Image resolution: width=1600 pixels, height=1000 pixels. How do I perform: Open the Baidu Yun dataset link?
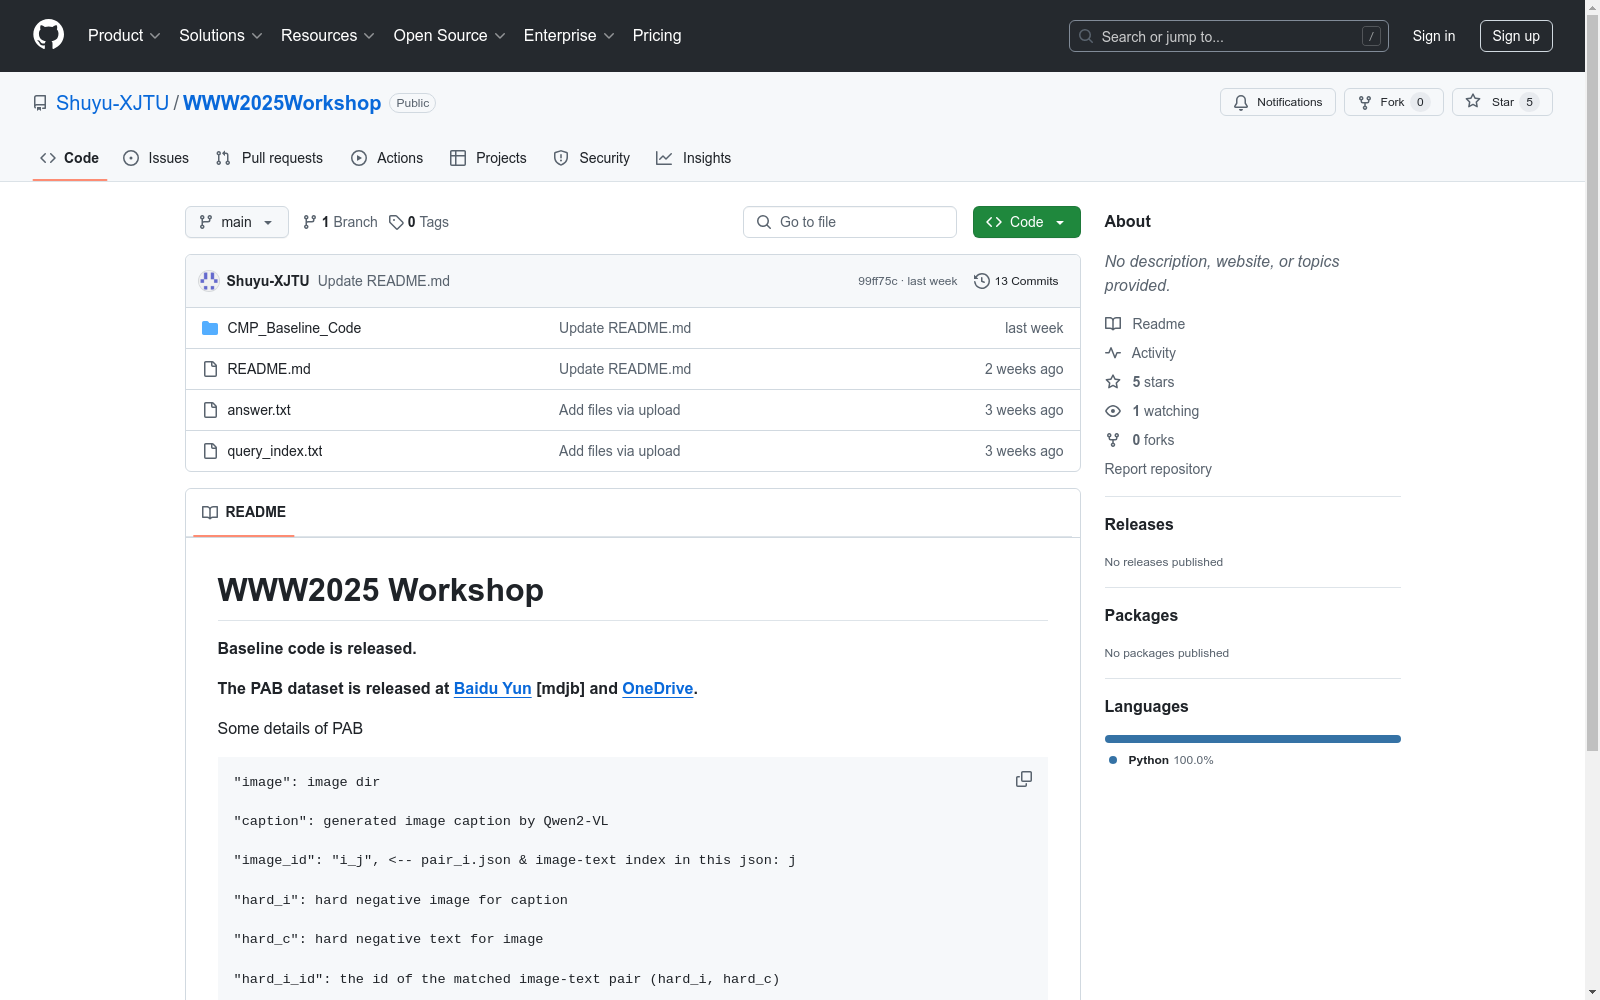click(493, 688)
